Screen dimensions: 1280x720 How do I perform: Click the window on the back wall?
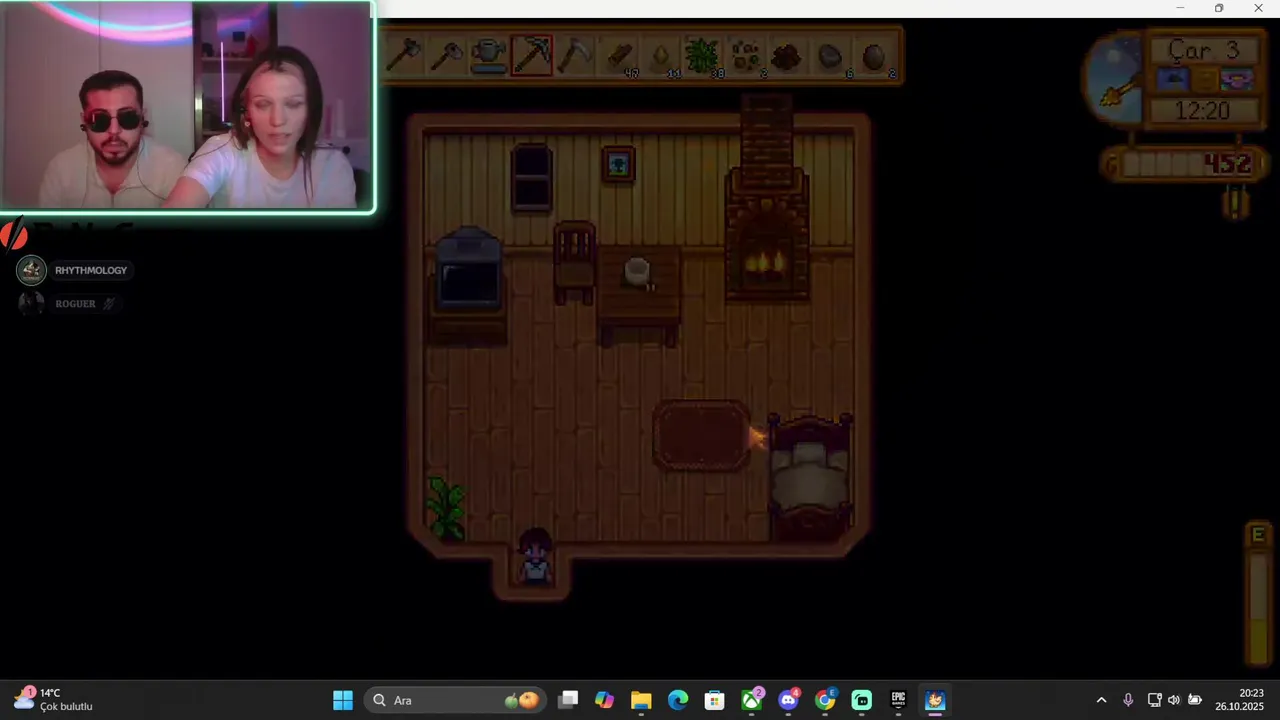click(531, 178)
